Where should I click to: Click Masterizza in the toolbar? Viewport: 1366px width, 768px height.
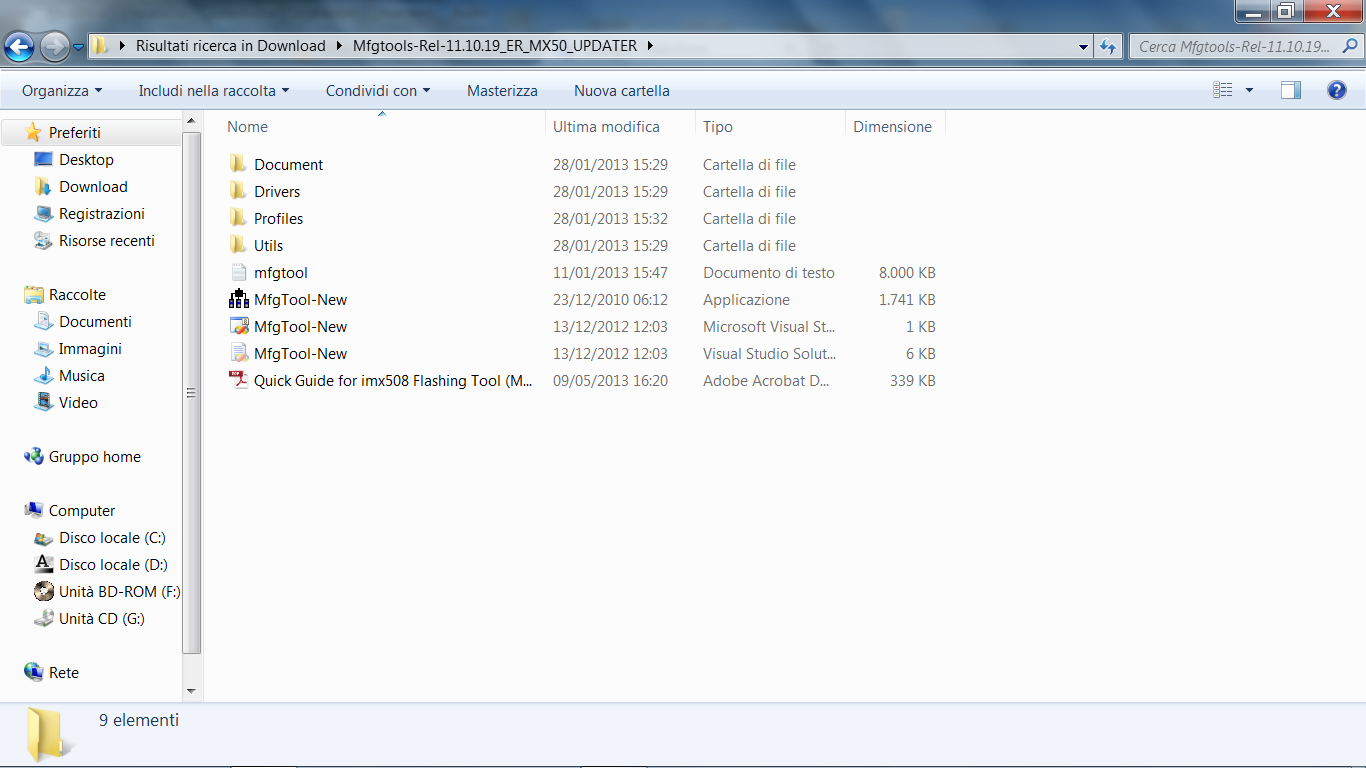(x=502, y=90)
